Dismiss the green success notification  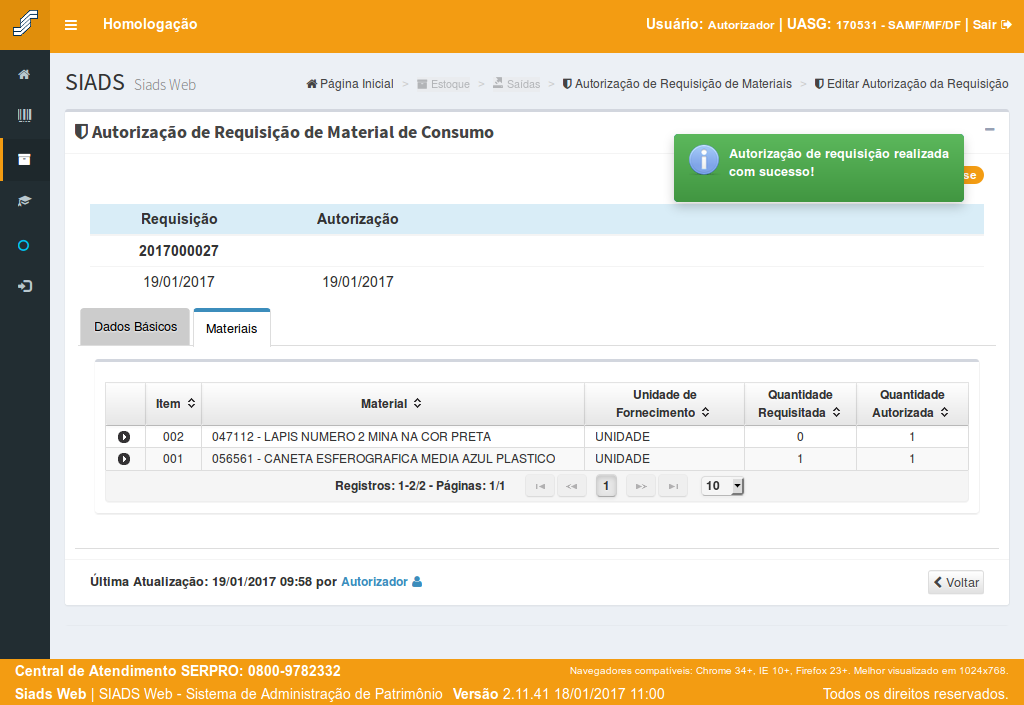tap(819, 168)
